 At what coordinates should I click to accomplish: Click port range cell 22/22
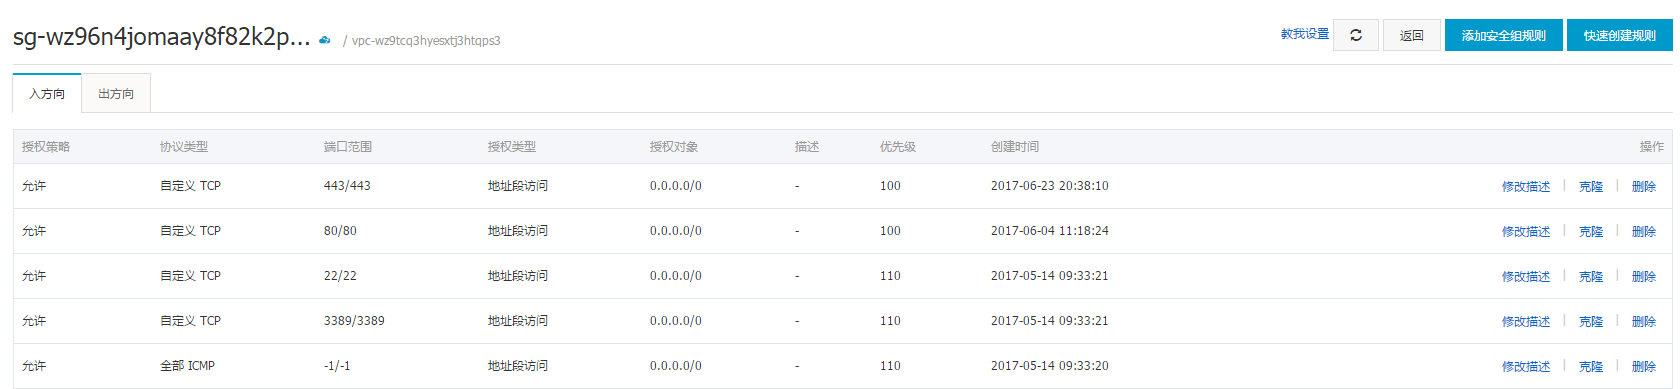pos(340,276)
